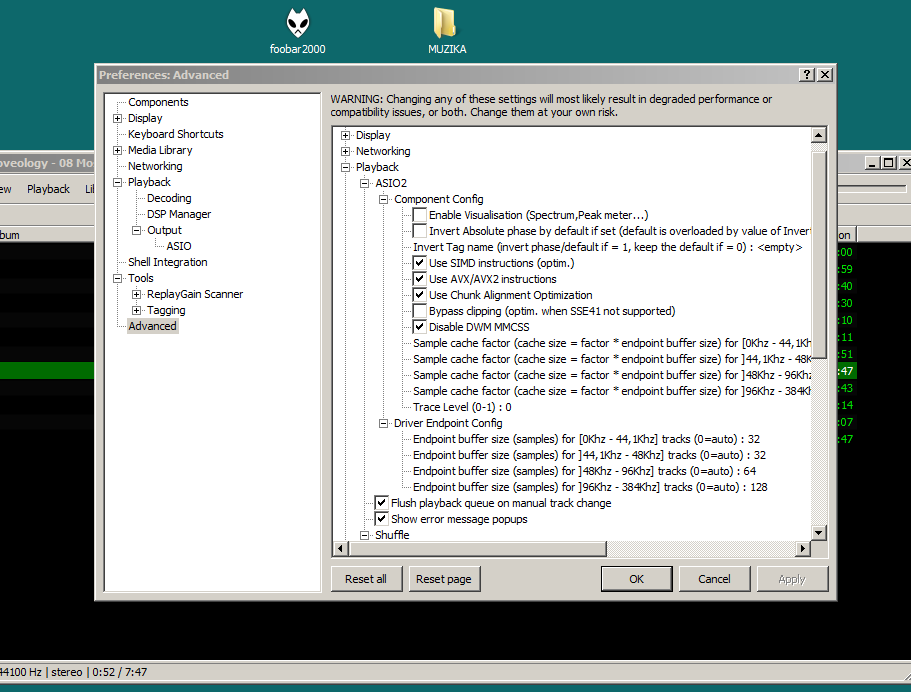Viewport: 911px width, 692px height.
Task: Expand Display node in advanced settings list
Action: click(x=346, y=135)
